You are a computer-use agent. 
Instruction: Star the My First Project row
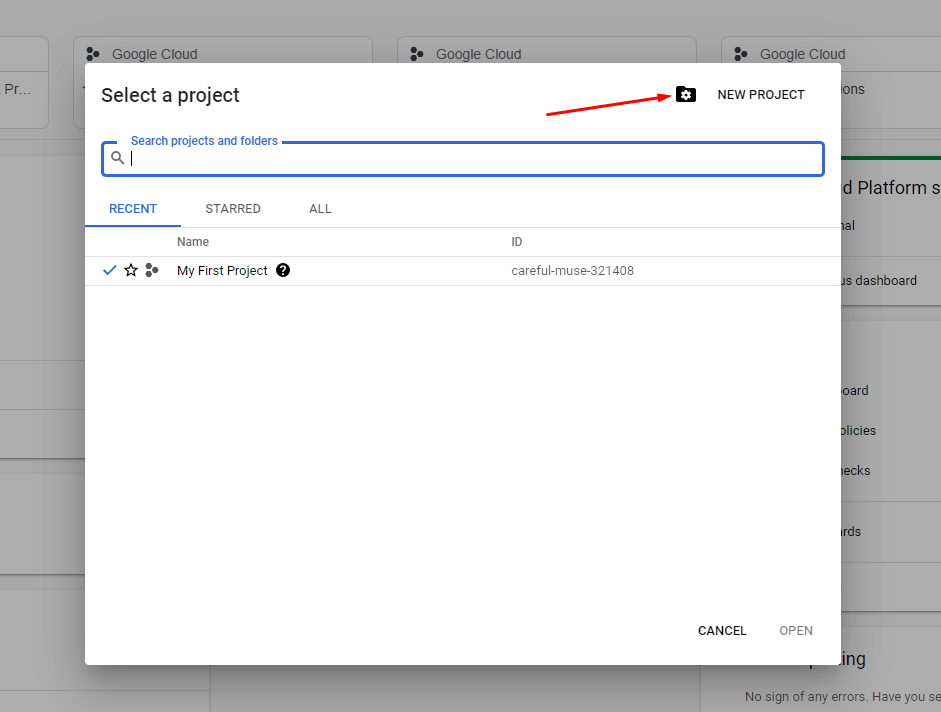pos(131,270)
